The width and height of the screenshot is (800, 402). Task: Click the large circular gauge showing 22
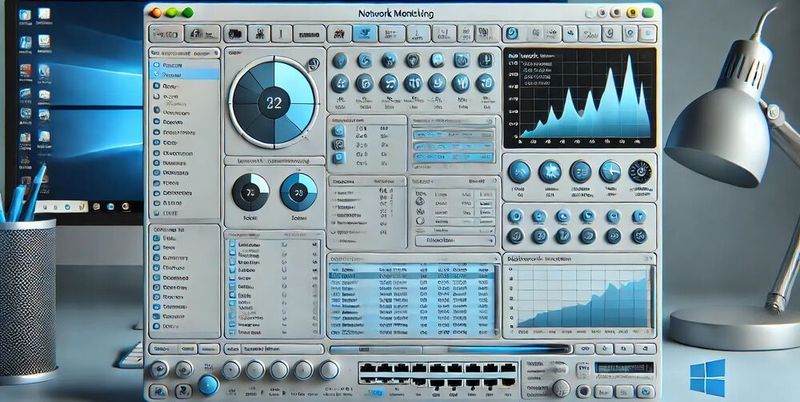(x=273, y=100)
